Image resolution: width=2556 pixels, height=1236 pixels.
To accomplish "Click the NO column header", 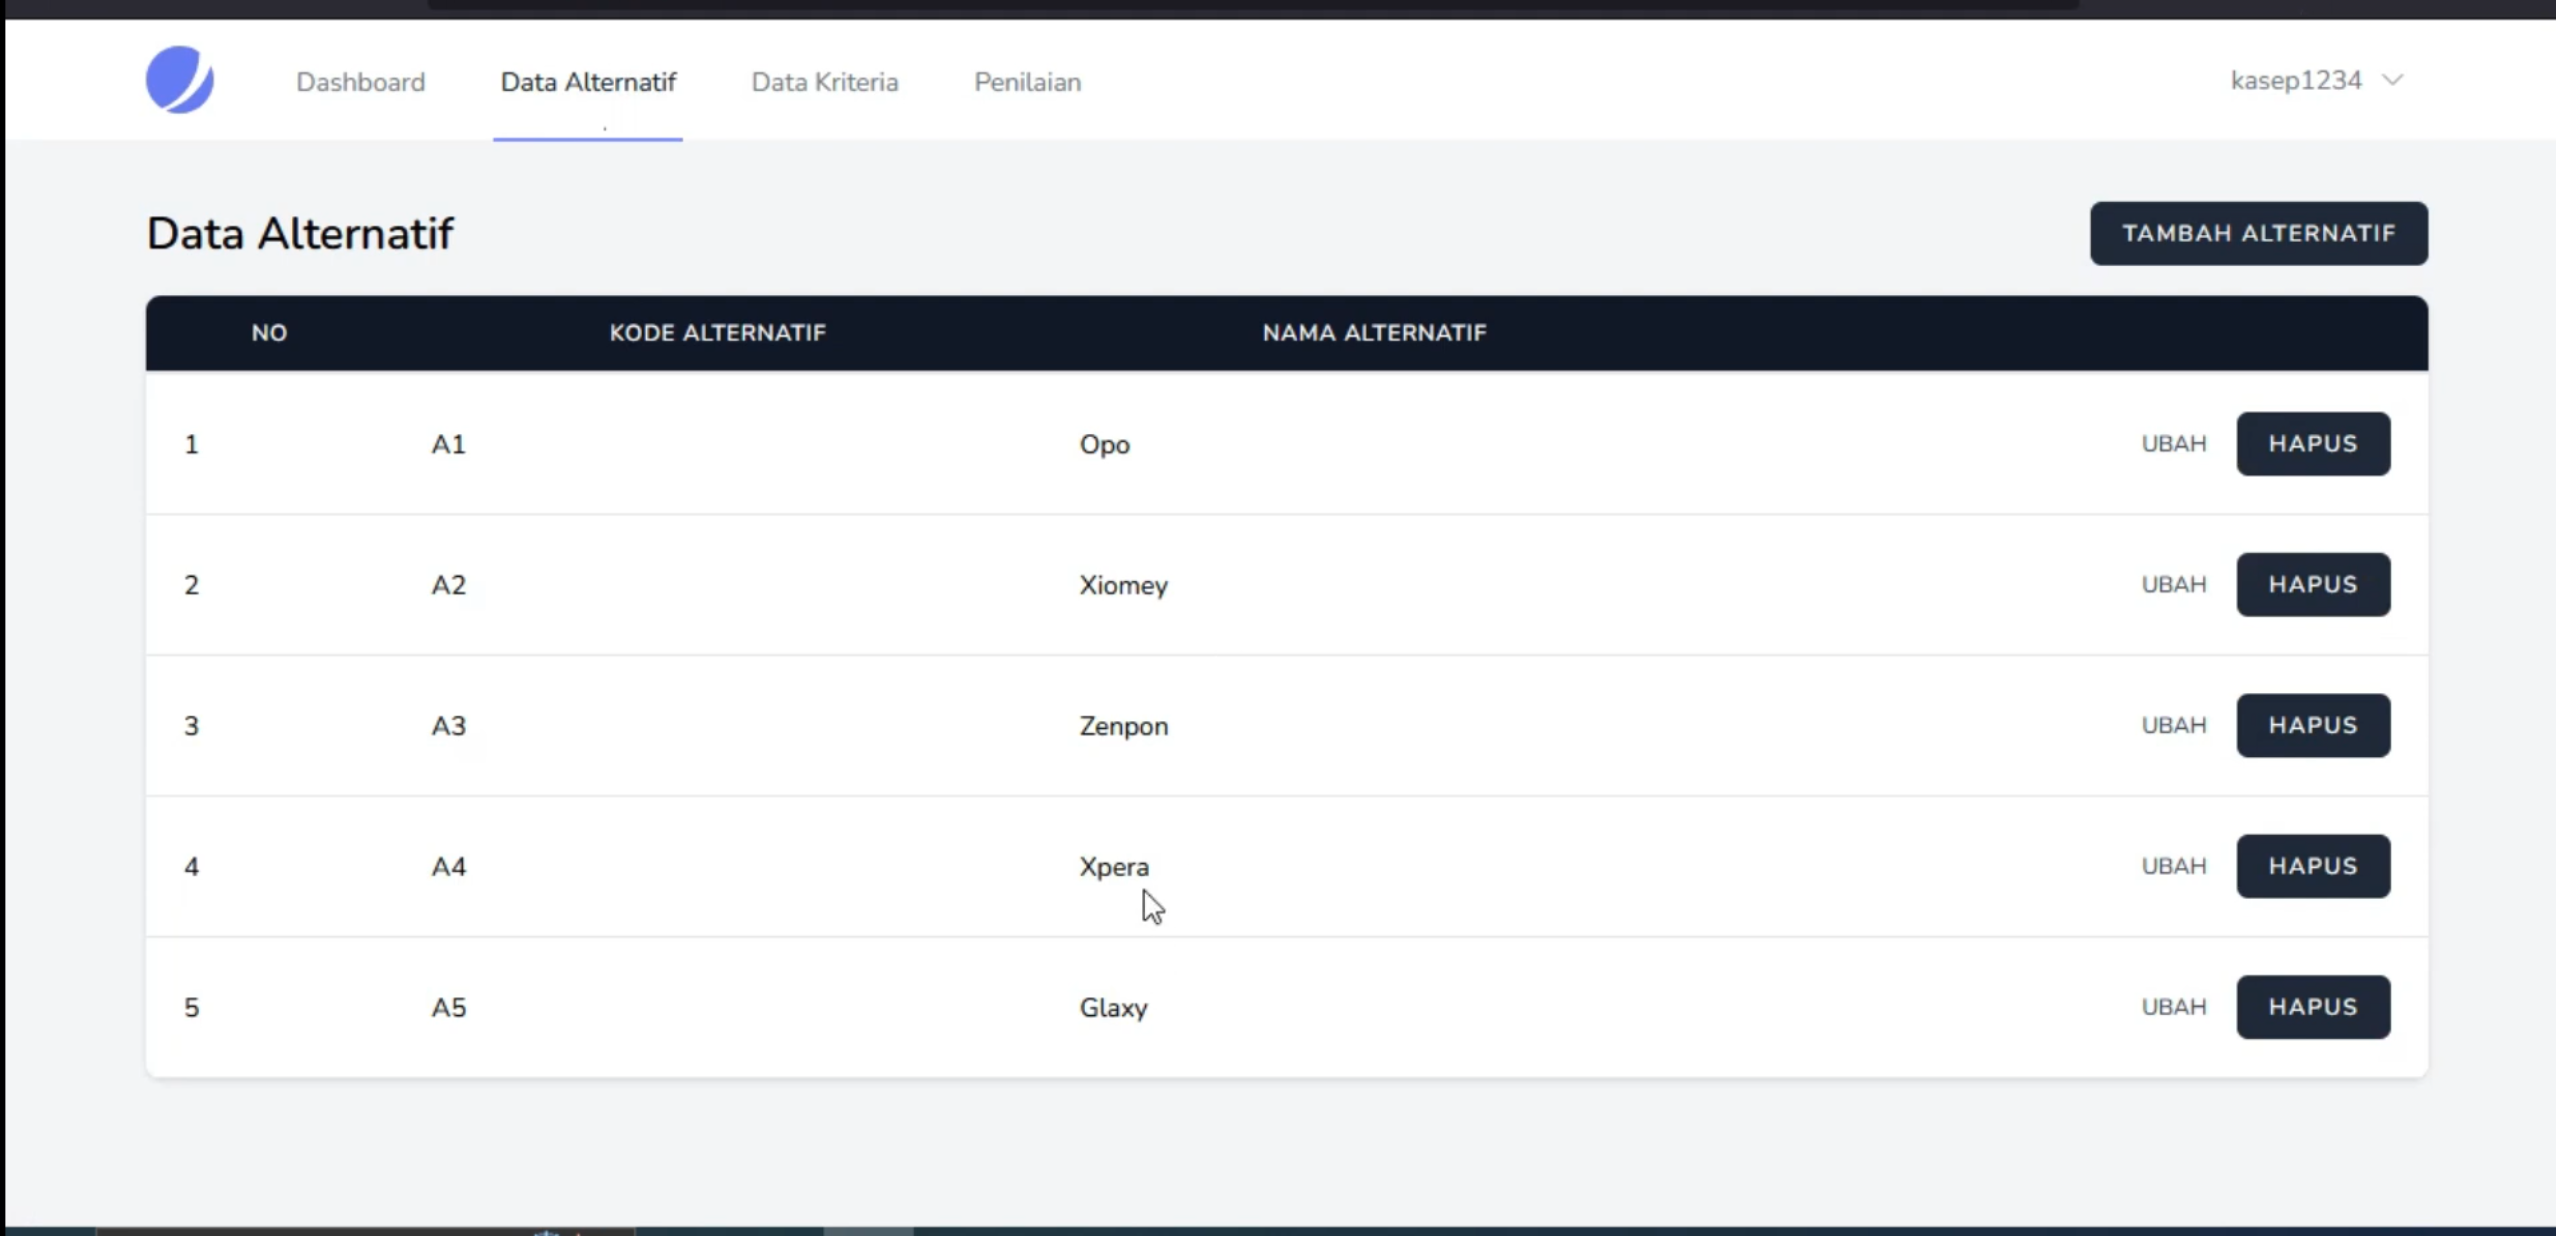I will point(269,333).
